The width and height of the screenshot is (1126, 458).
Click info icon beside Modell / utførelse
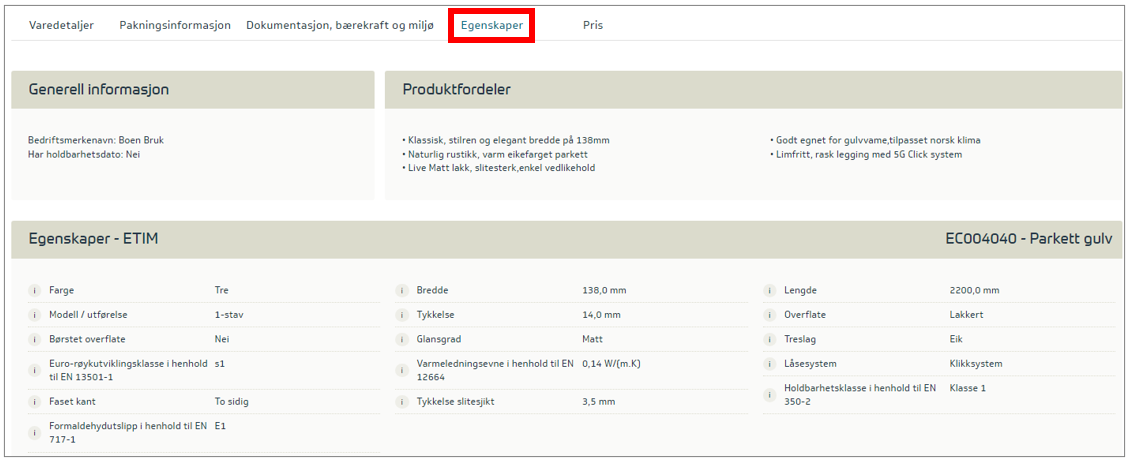pyautogui.click(x=34, y=315)
